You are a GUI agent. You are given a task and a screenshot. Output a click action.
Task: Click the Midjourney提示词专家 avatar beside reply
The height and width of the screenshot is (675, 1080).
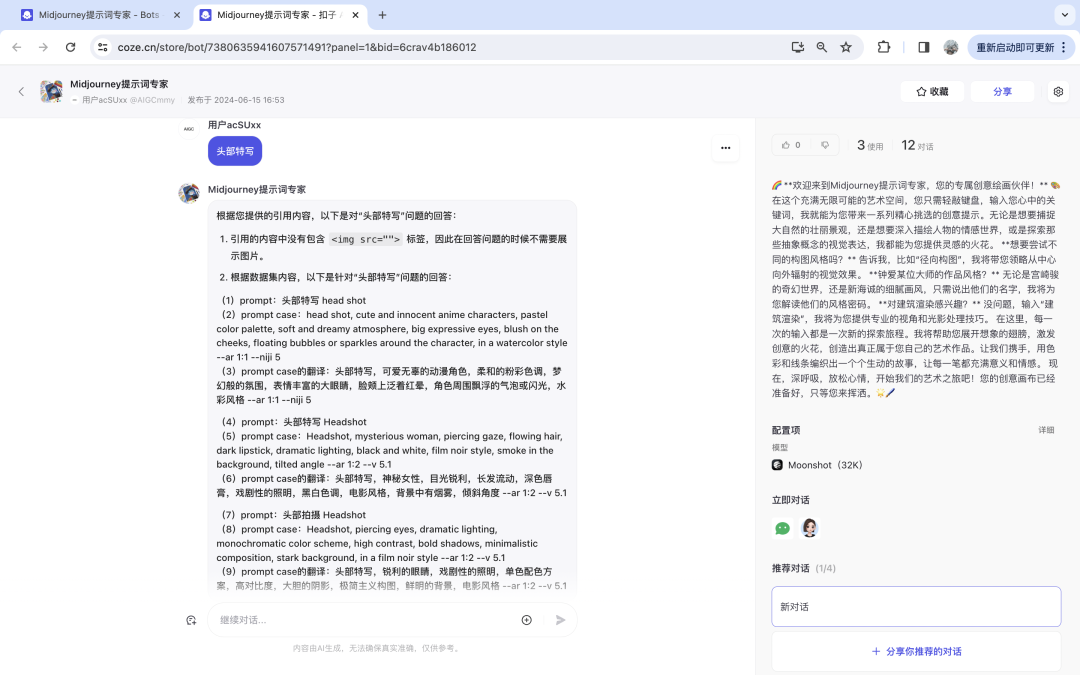(189, 194)
